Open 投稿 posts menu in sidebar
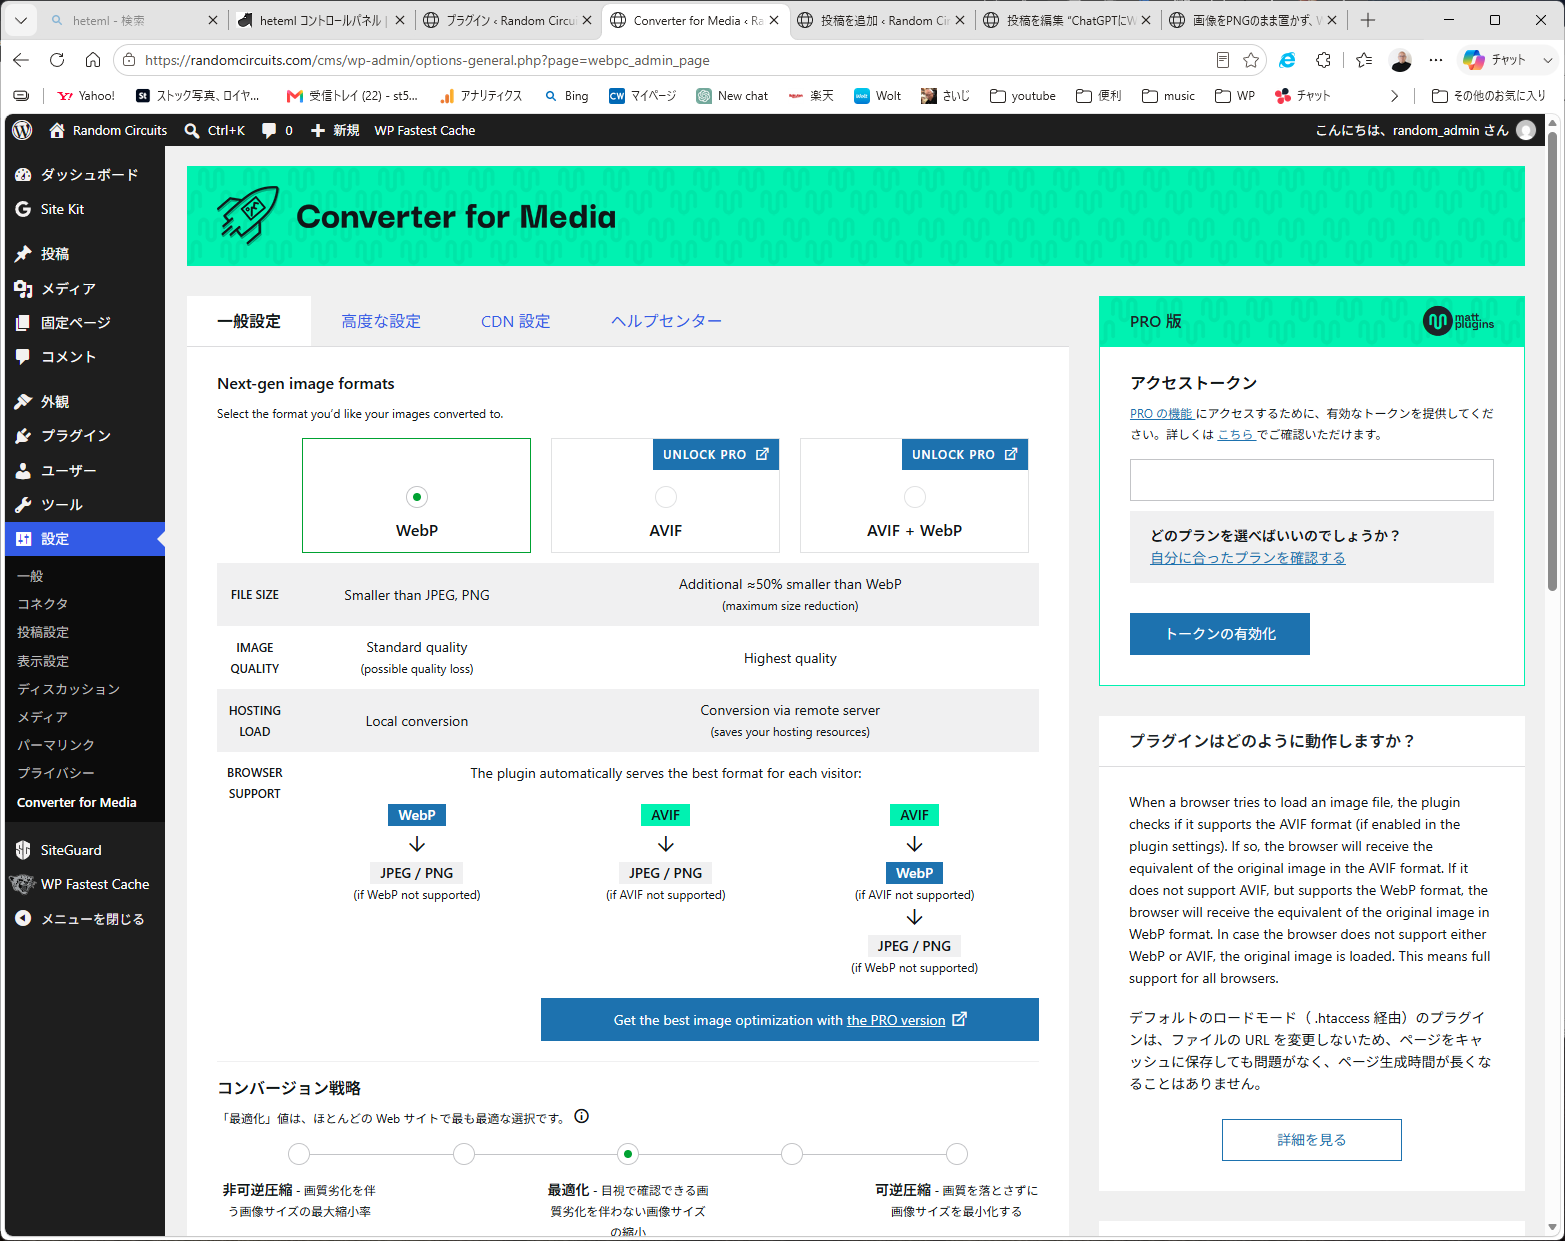The width and height of the screenshot is (1565, 1241). 85,254
